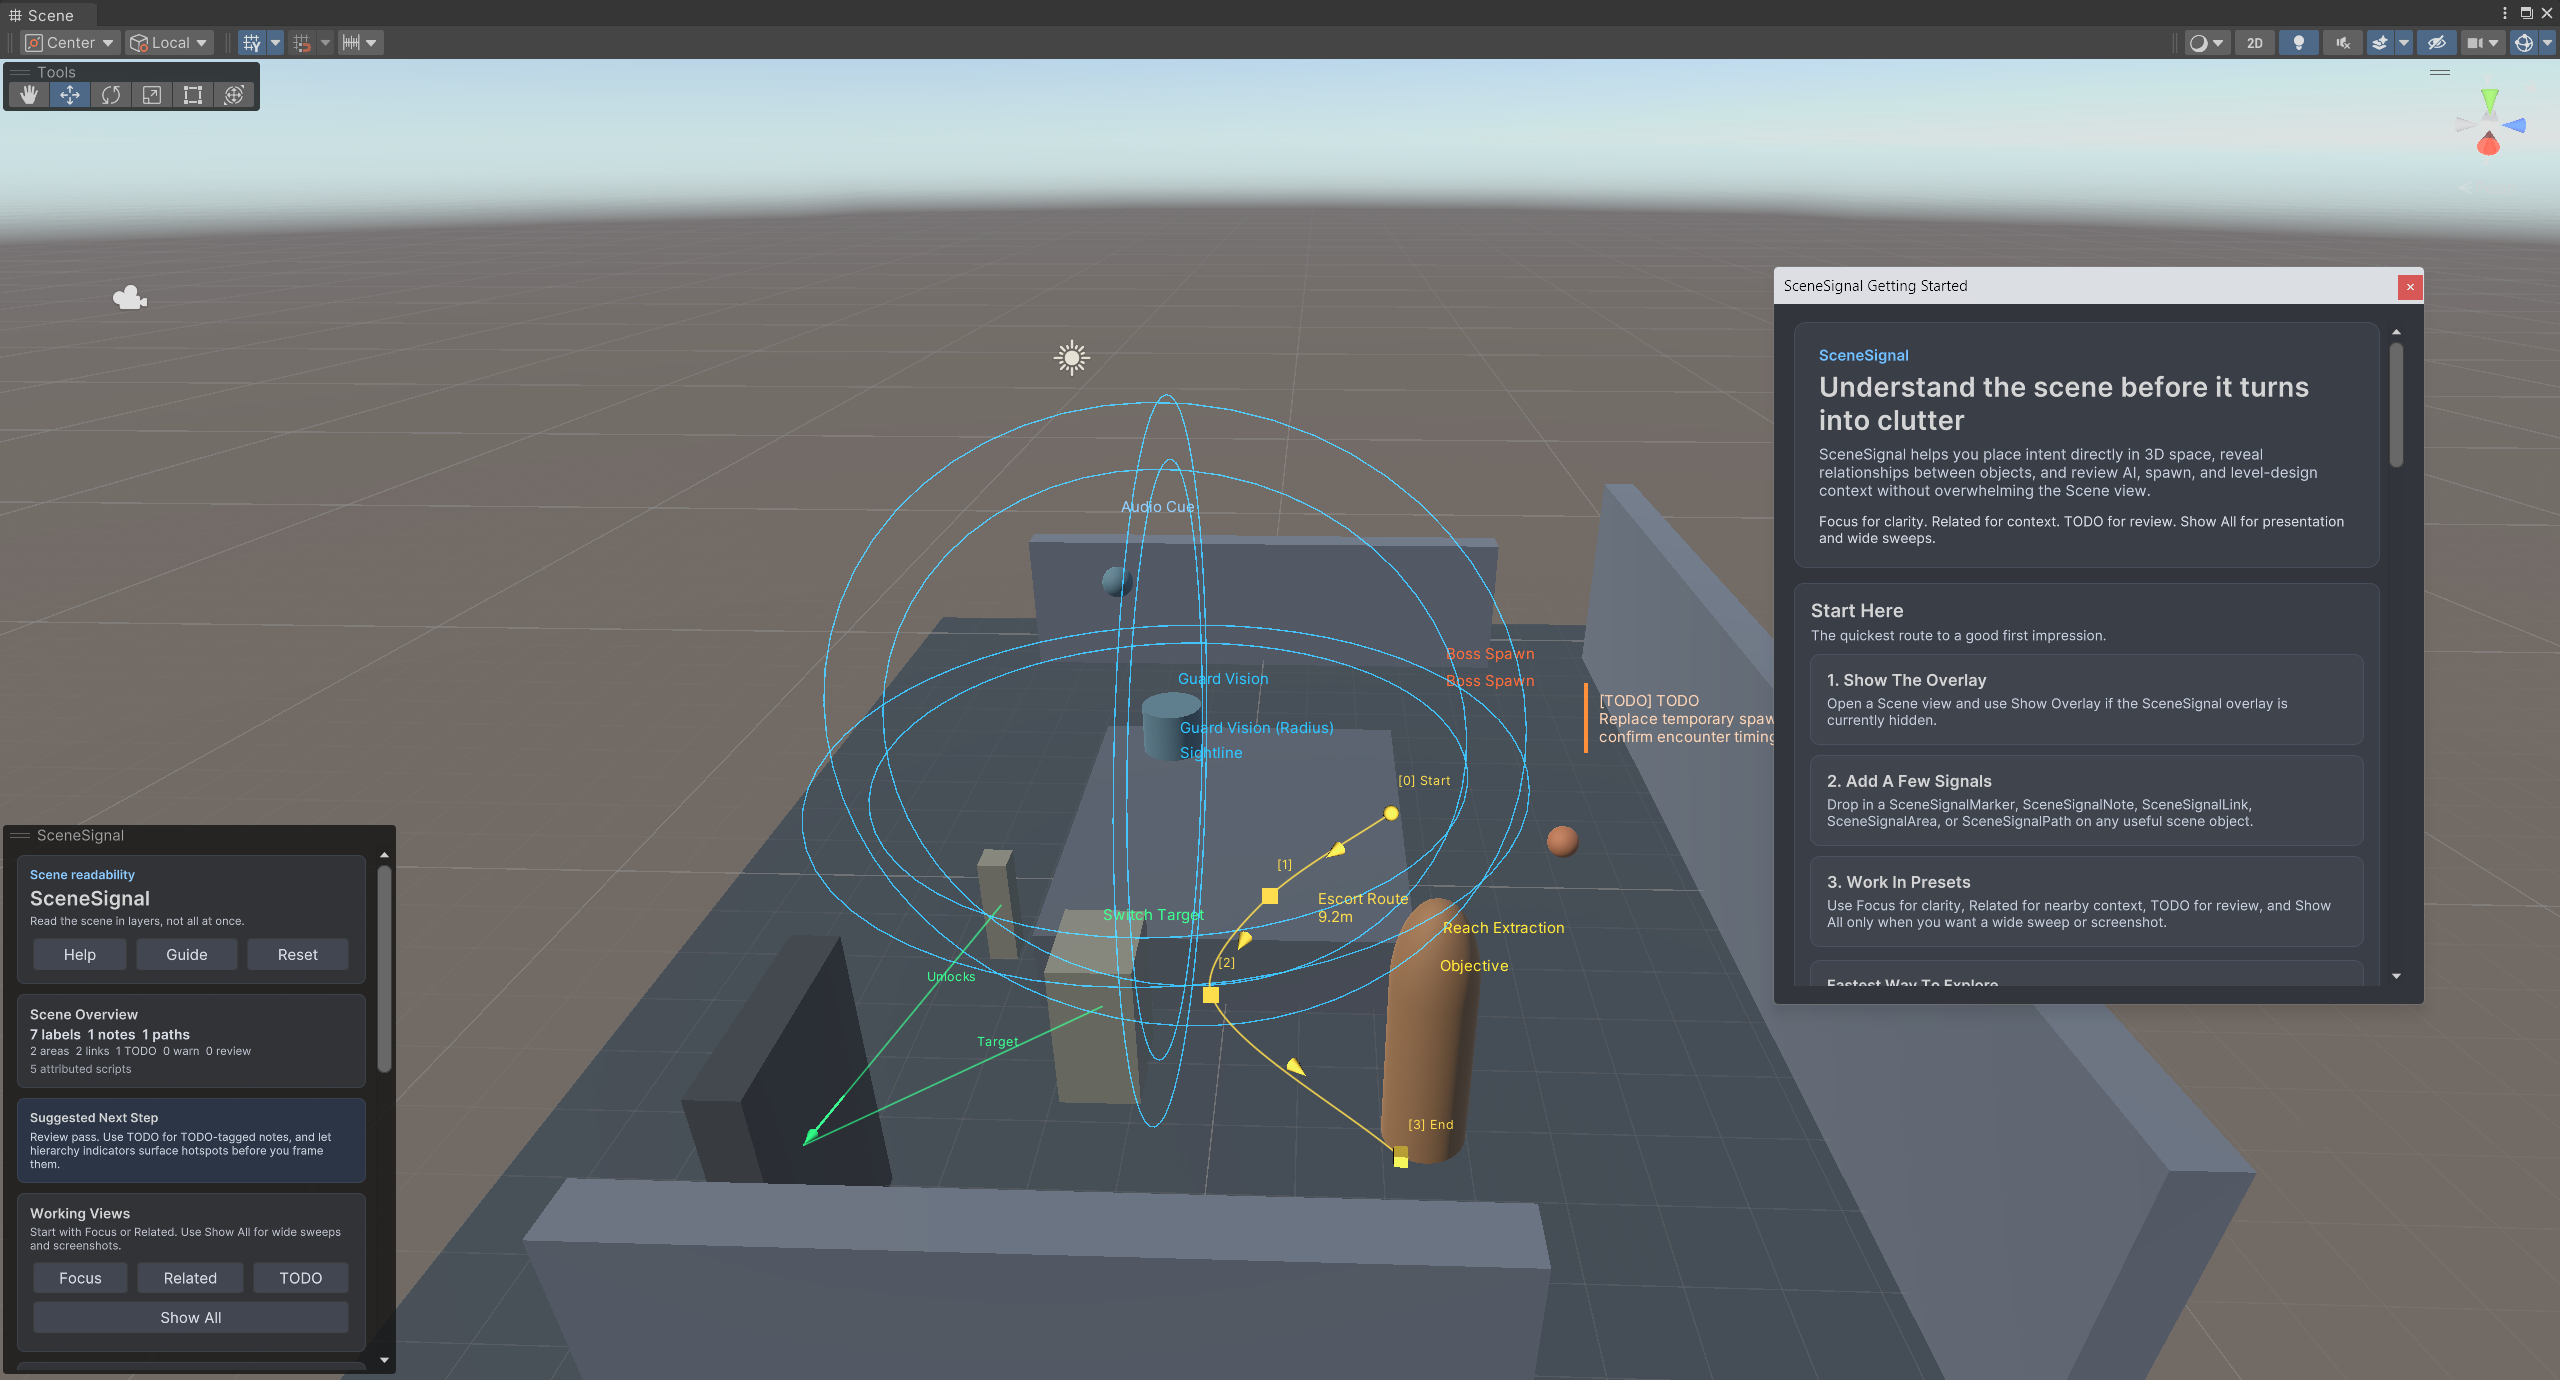
Task: Select the Rect tool
Action: 193,95
